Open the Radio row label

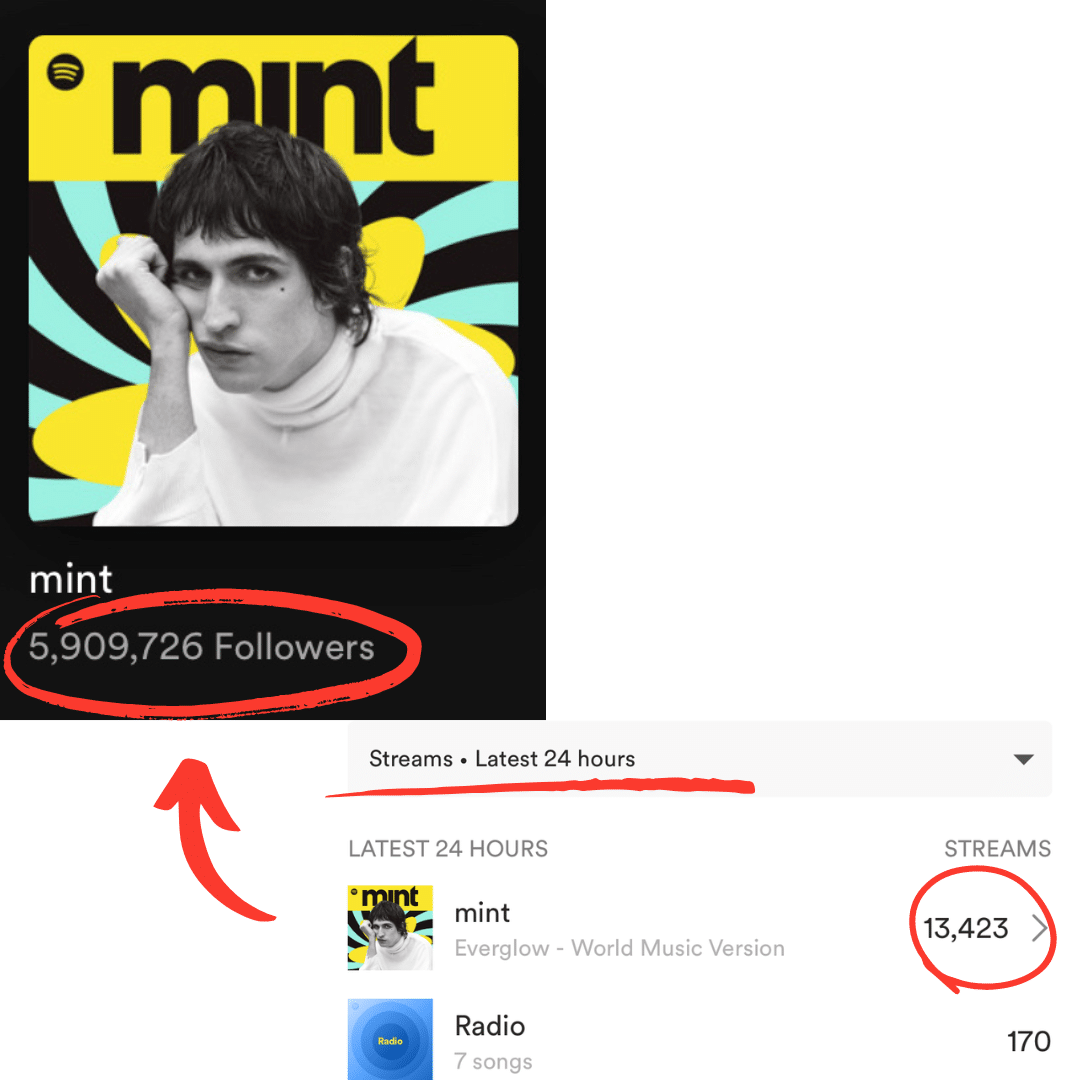(x=489, y=1026)
